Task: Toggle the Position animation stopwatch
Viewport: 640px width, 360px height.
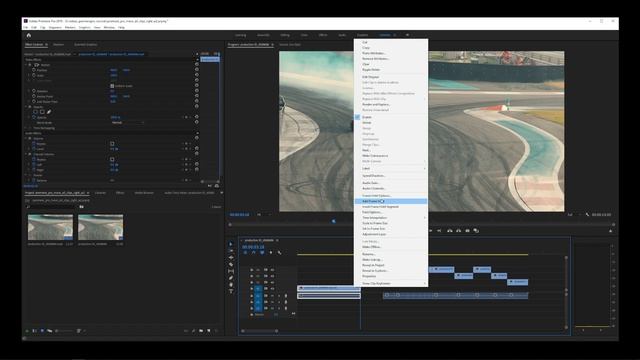Action: (34, 70)
